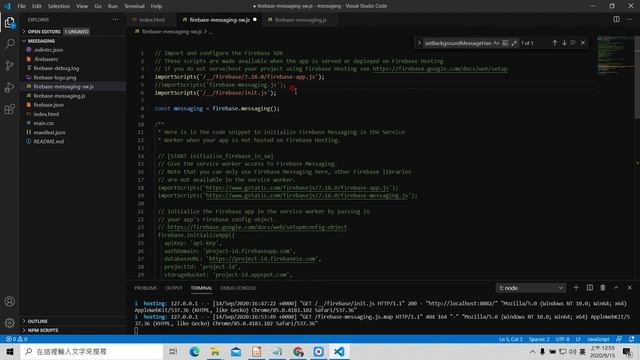640x360 pixels.
Task: Open File Explorer from the taskbar
Action: click(x=215, y=351)
